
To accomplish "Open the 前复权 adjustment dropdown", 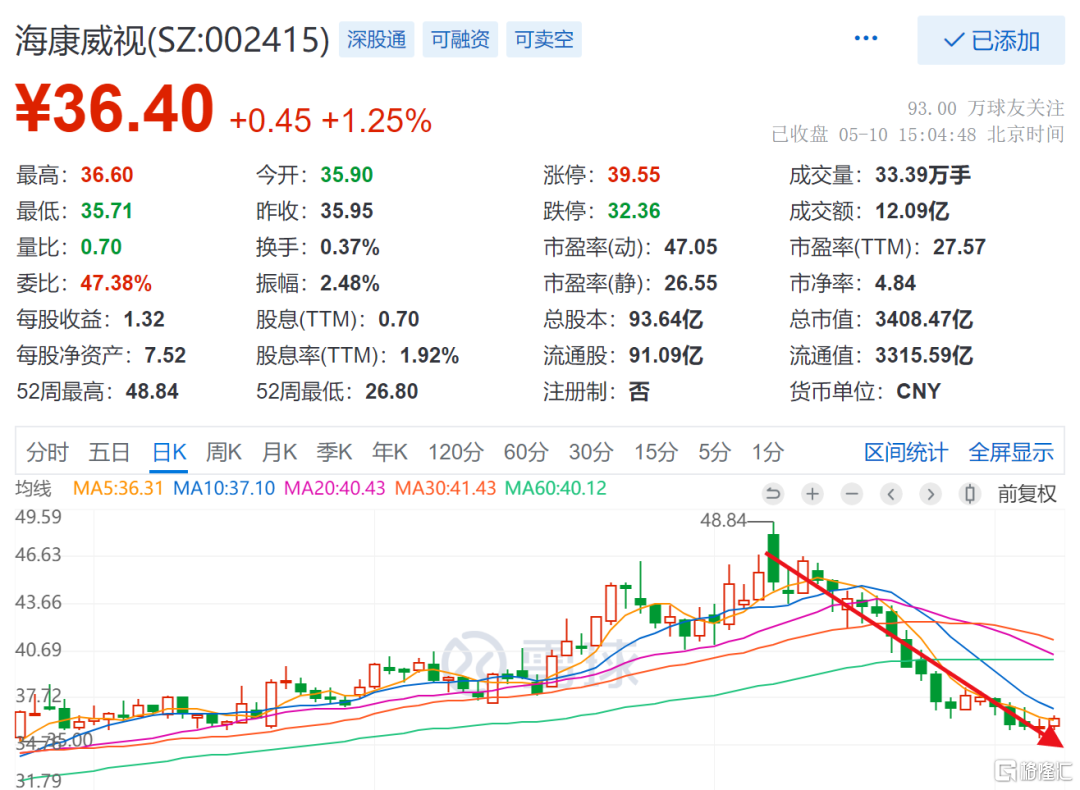I will point(1026,494).
